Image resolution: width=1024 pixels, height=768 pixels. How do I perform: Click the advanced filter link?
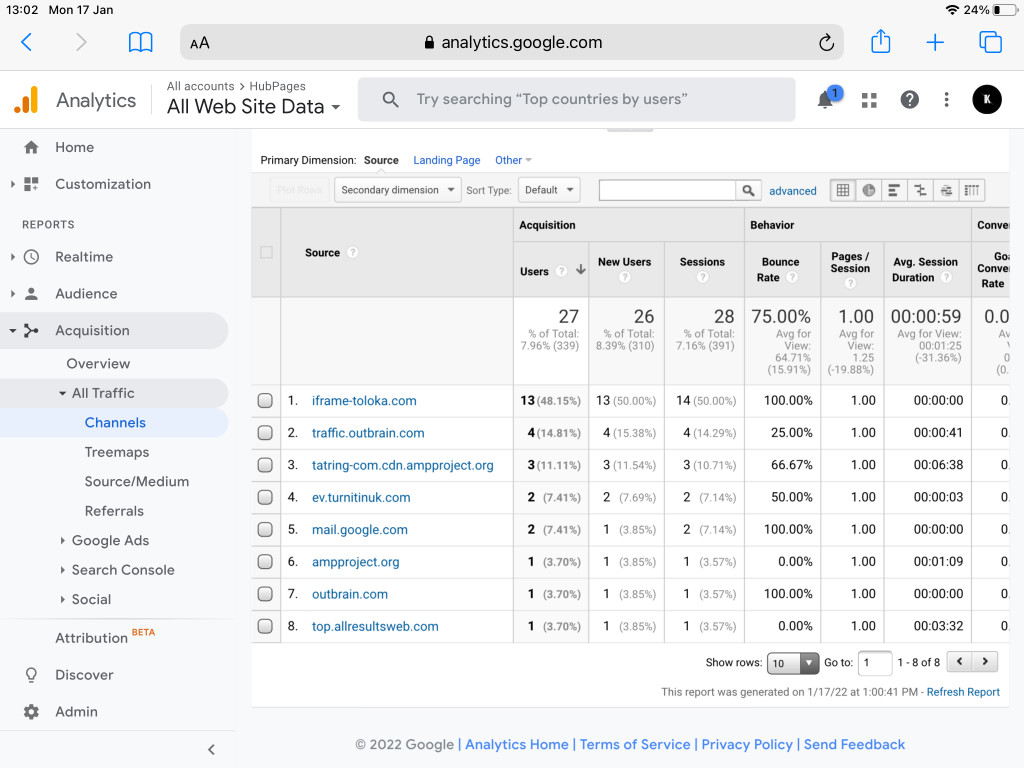point(793,191)
